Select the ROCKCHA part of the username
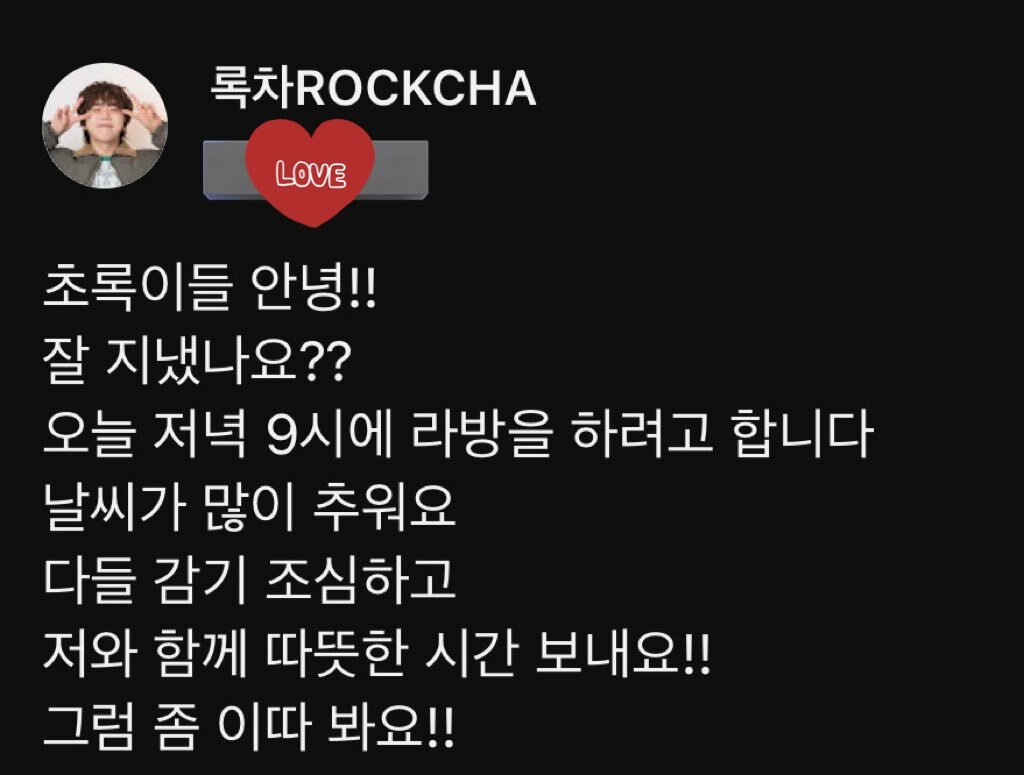Screen dimensions: 1024x775 coord(415,89)
